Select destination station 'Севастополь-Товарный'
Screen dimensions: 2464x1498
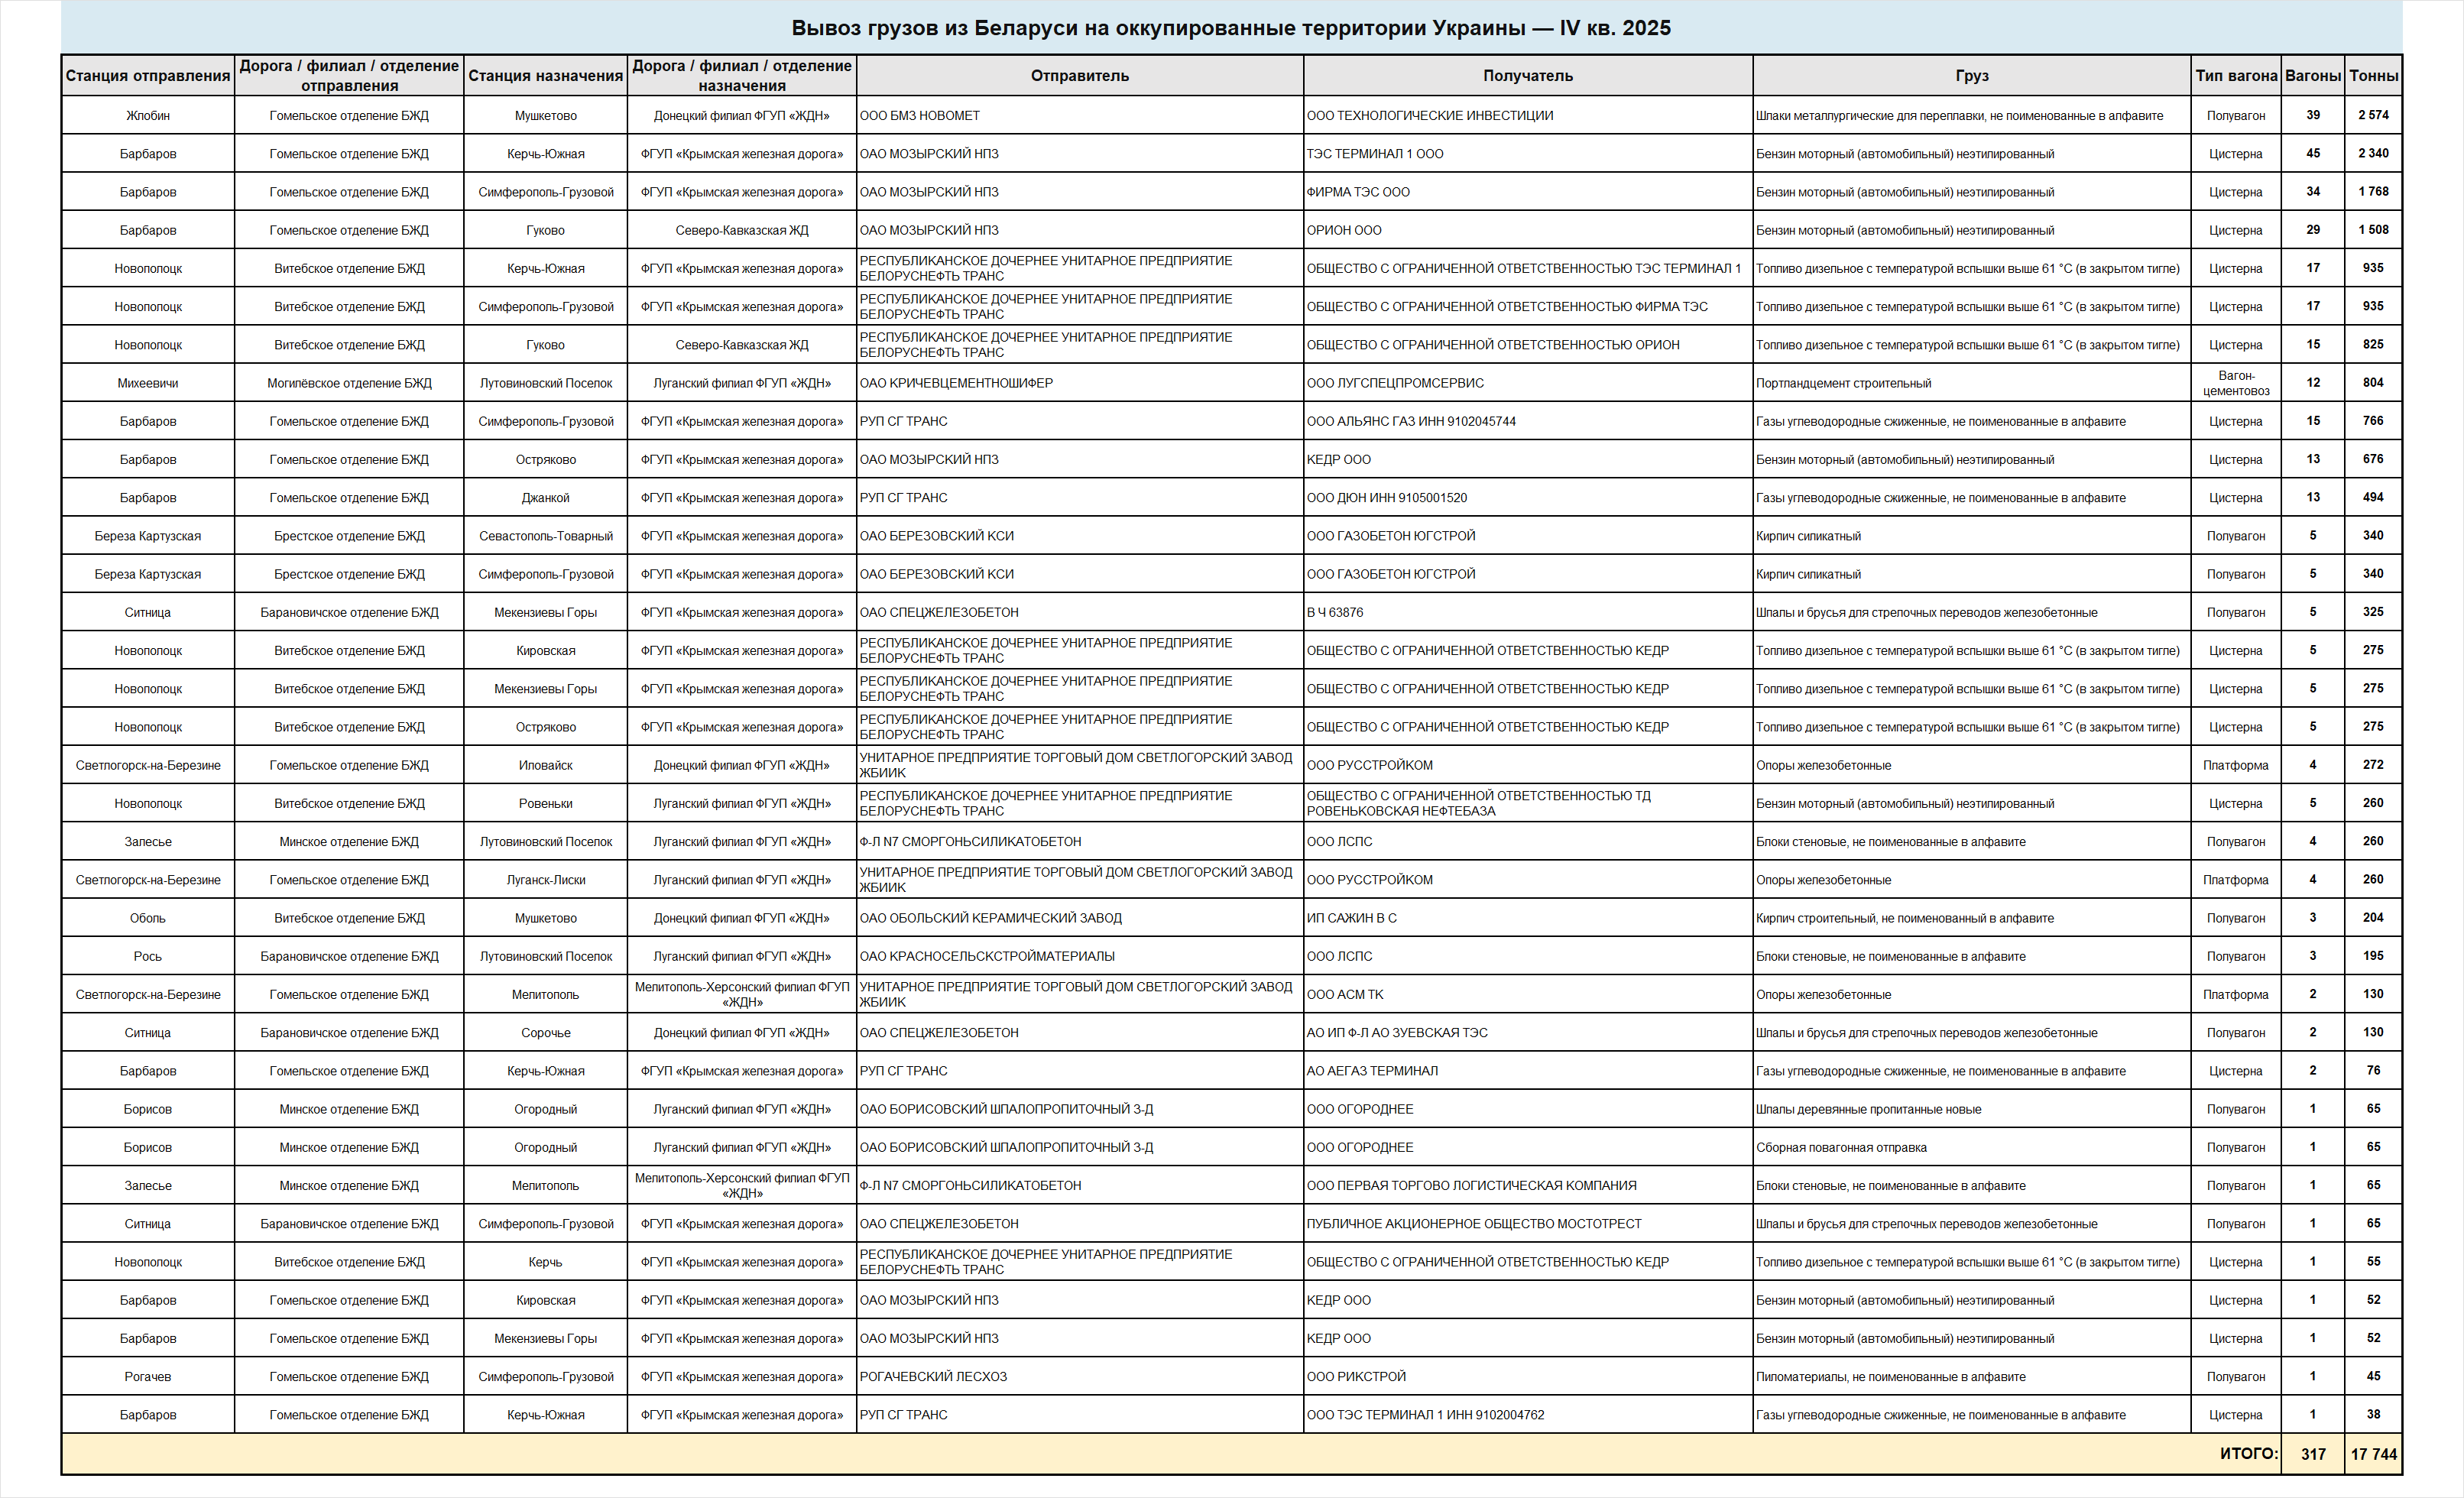point(546,536)
